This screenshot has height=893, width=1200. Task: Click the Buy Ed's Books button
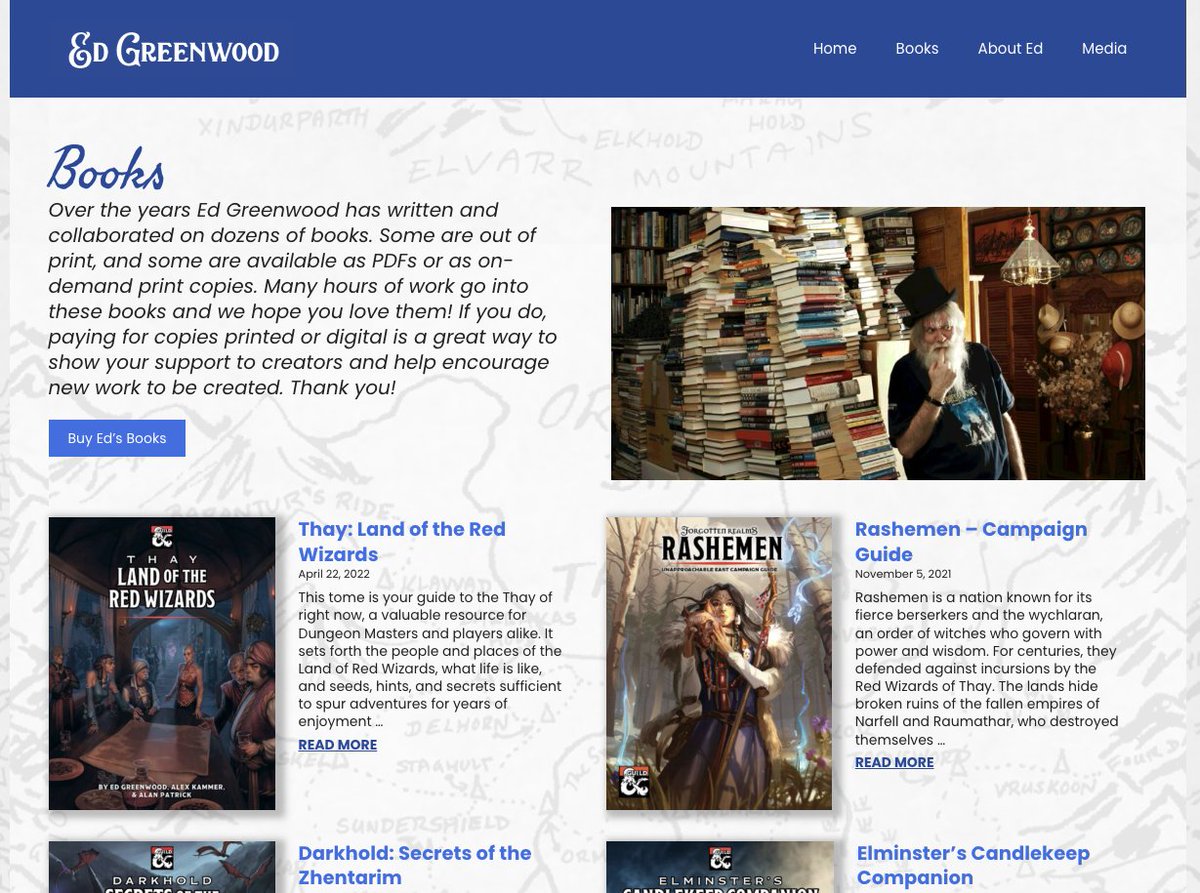pos(116,437)
